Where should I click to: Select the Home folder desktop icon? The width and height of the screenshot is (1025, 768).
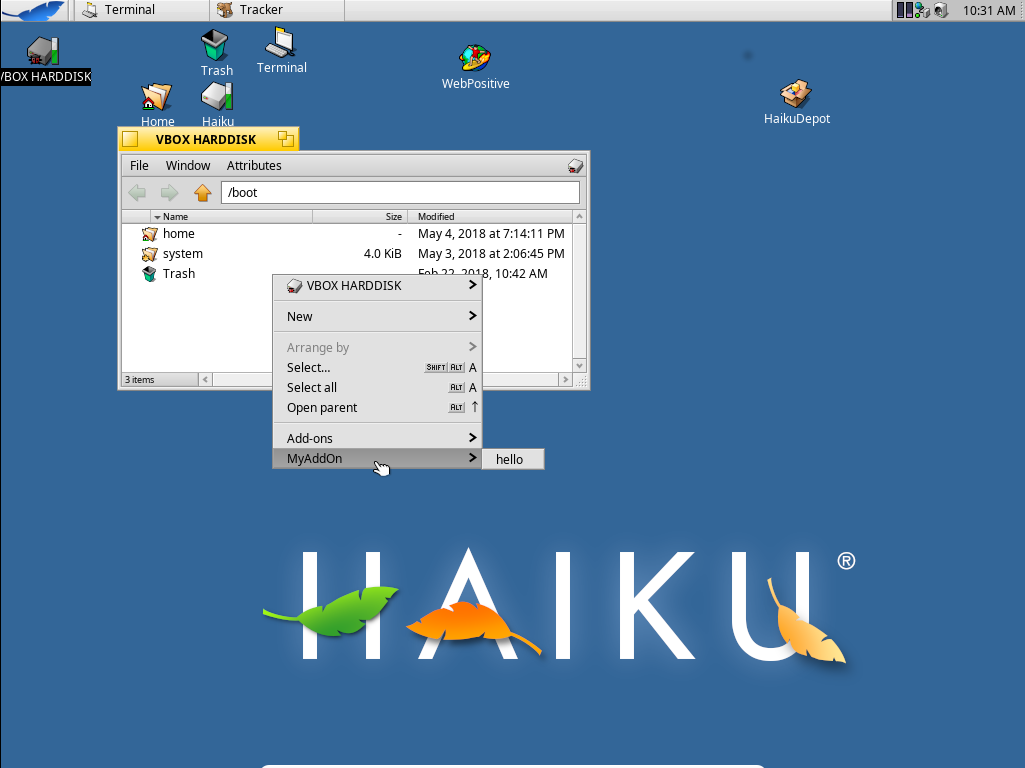[158, 105]
